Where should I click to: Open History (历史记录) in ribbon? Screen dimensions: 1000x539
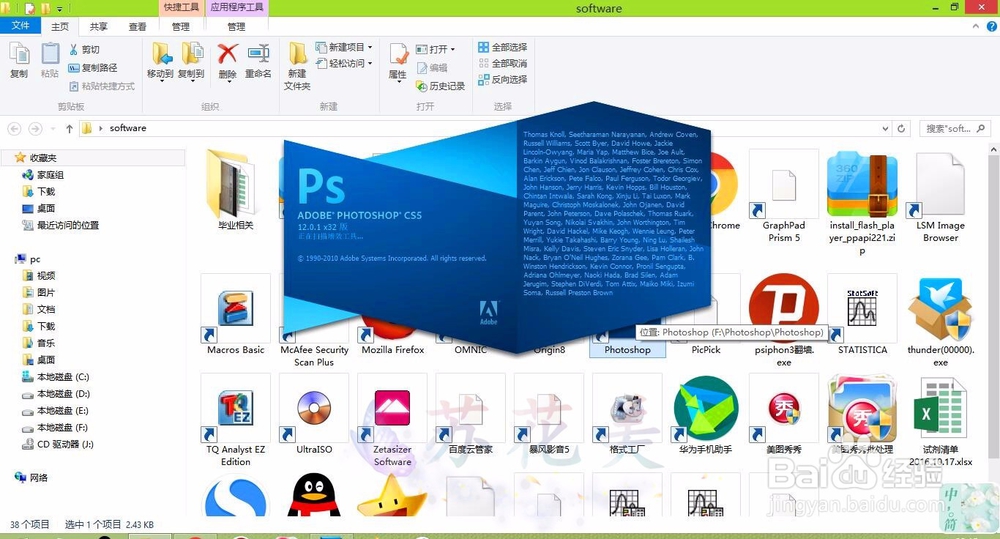(440, 86)
